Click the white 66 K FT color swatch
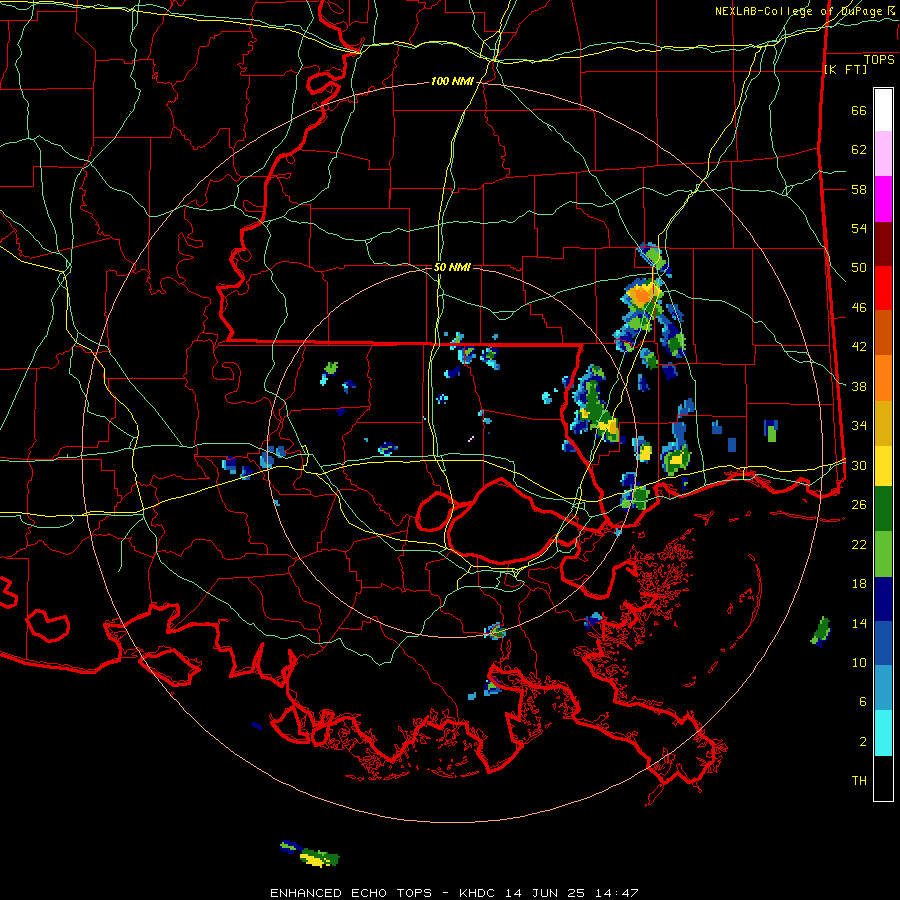This screenshot has width=900, height=900. (x=883, y=110)
